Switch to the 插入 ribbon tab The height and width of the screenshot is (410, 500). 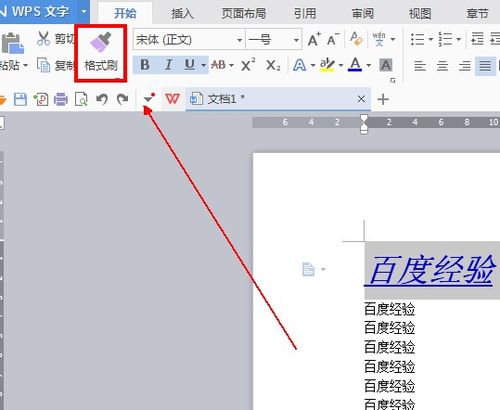[x=182, y=14]
